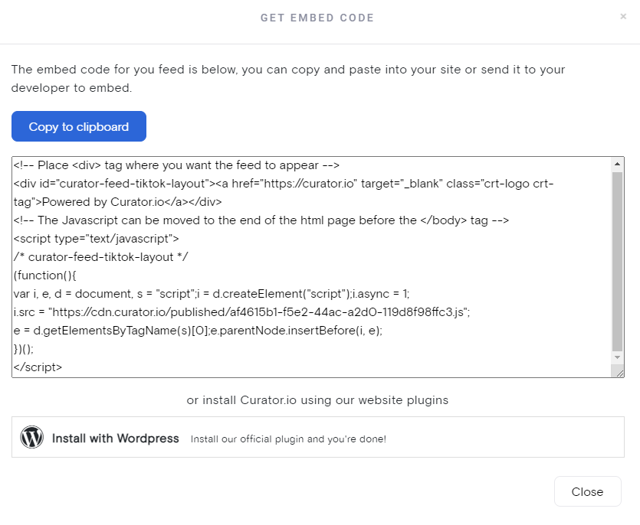Click 'Powered by Curator.io' text in code

pyautogui.click(x=103, y=202)
